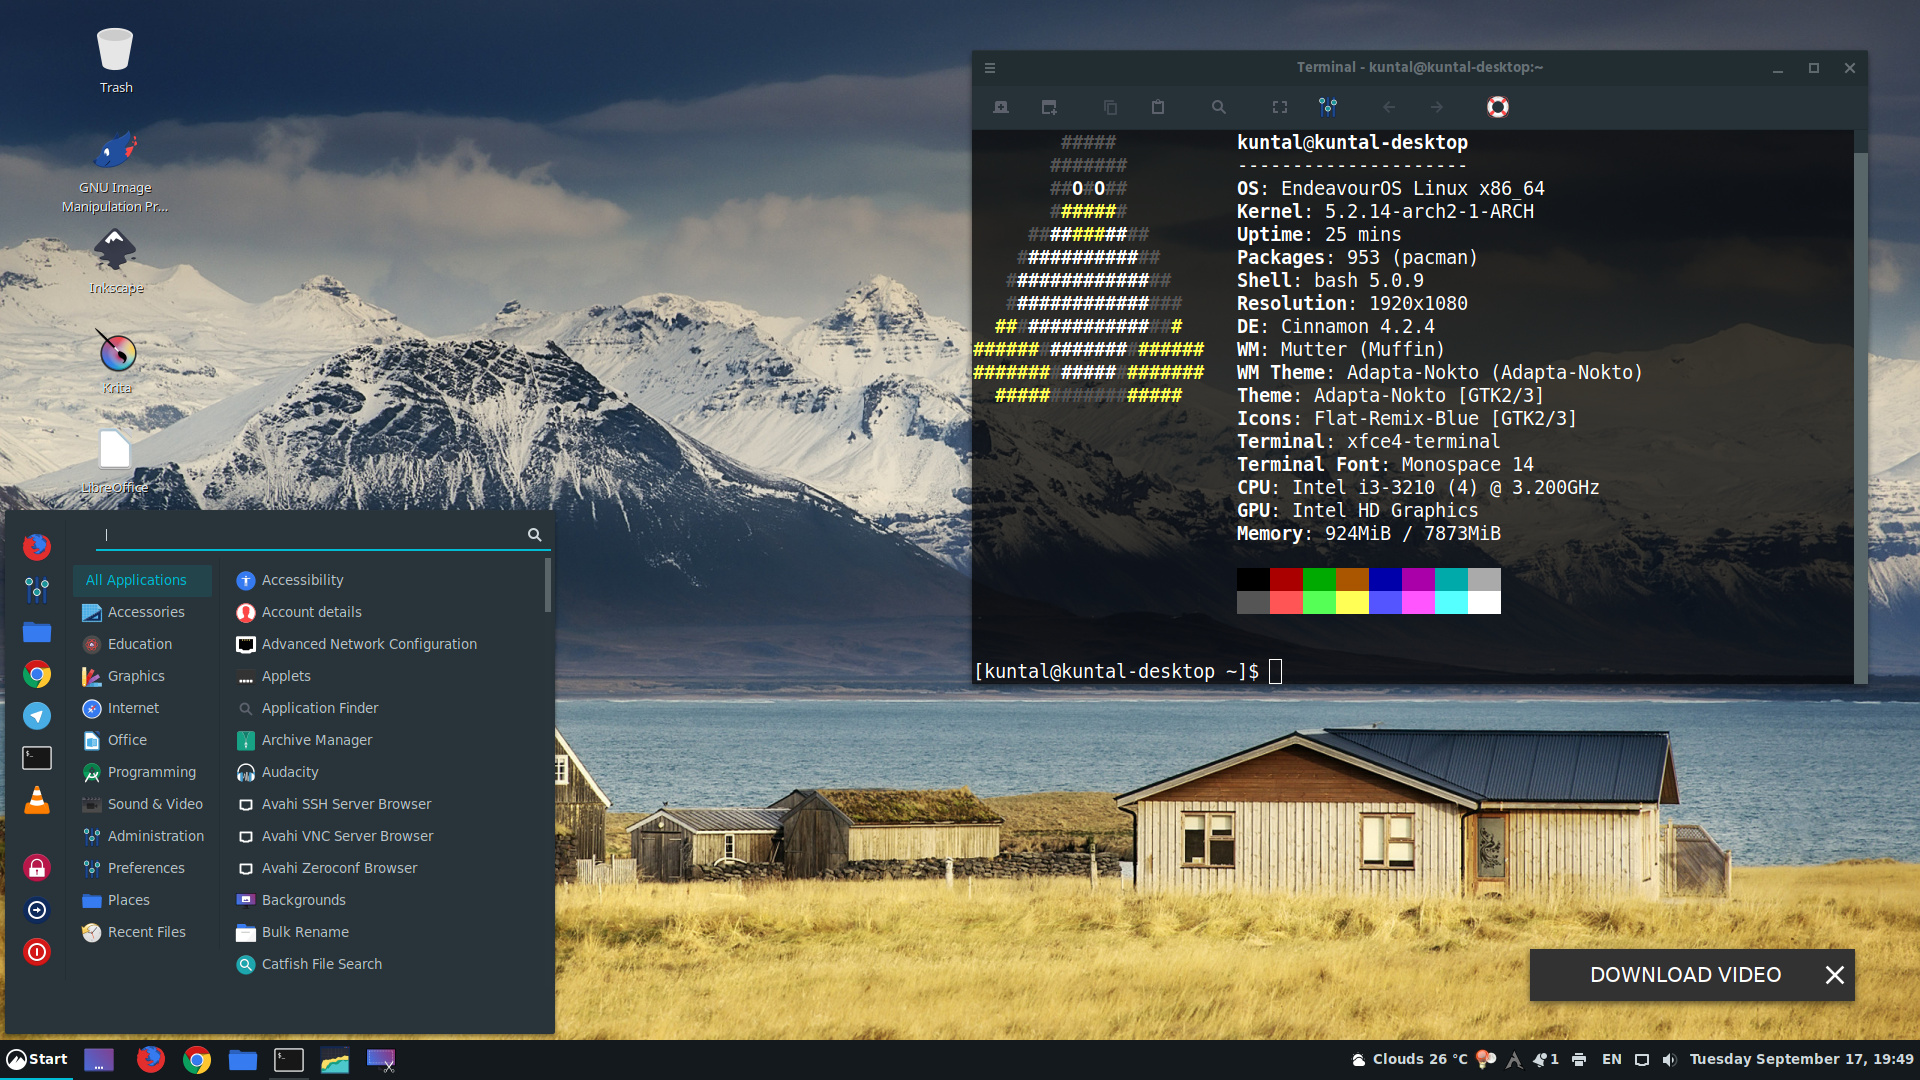Select LibreOffice desktop icon

click(x=115, y=462)
